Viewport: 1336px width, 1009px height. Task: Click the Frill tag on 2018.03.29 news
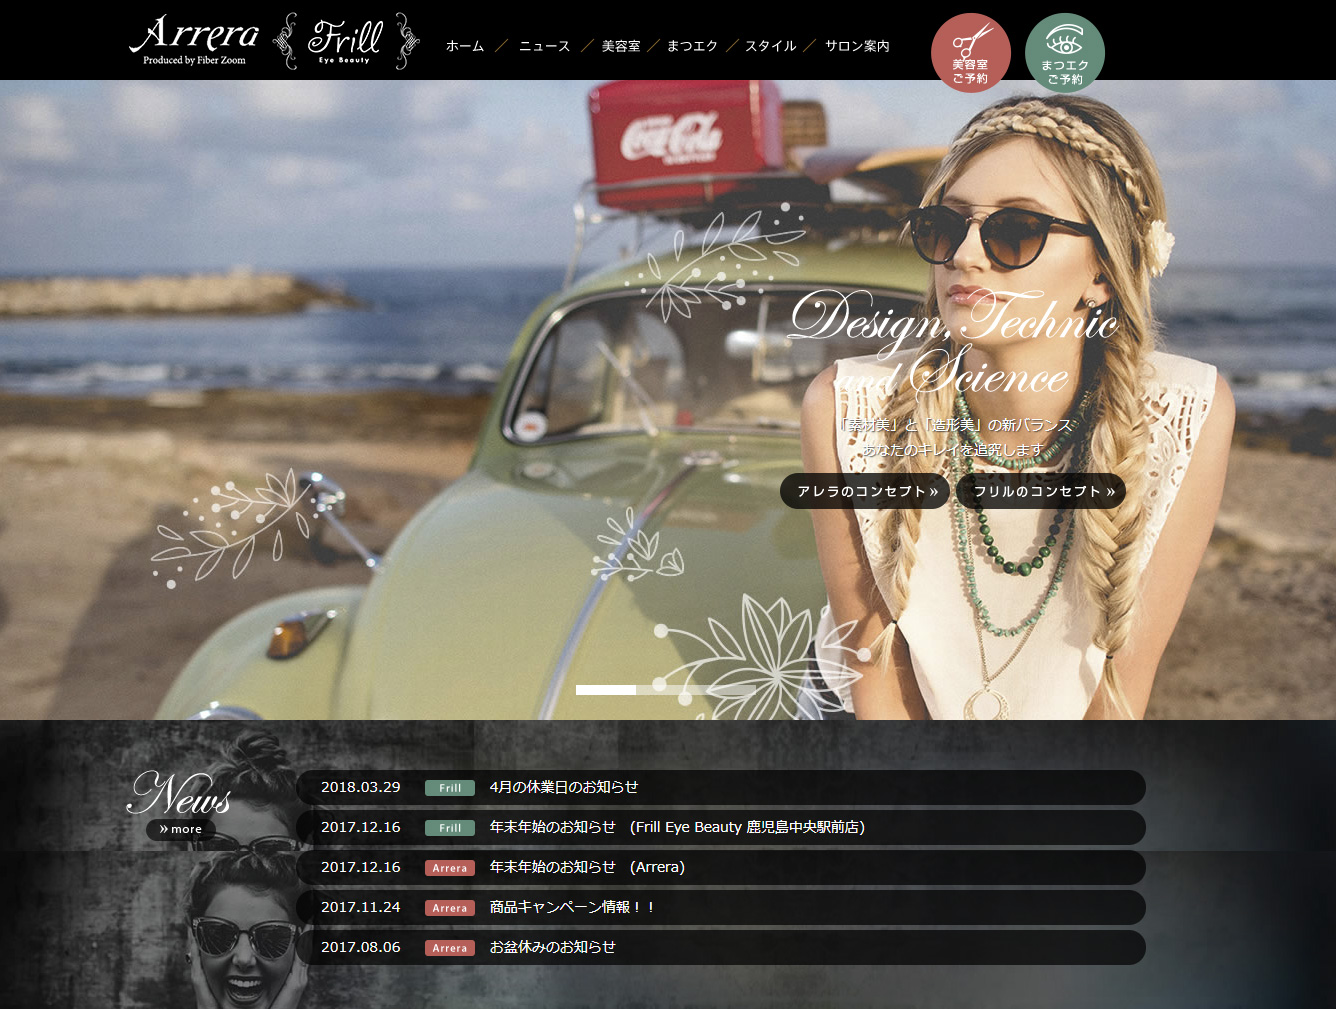450,788
